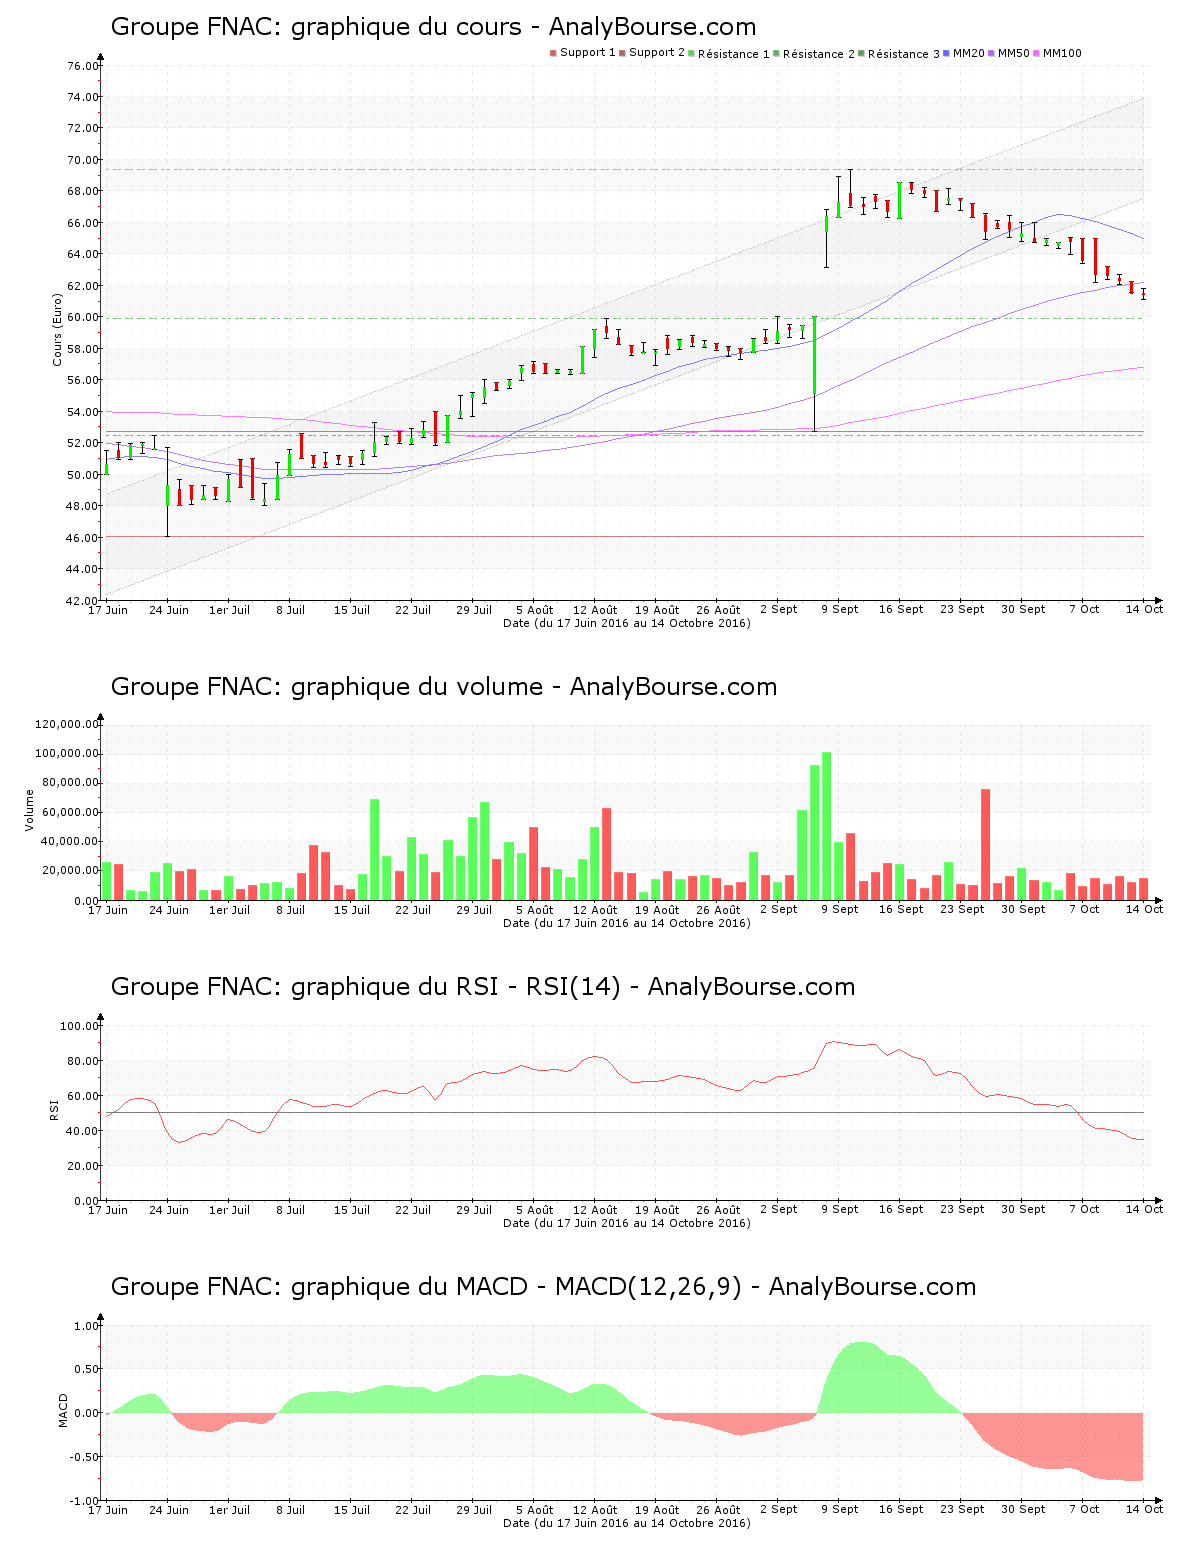Click the '23 Sept' date on volume chart
Viewport: 1200px width, 1550px height.
pos(962,910)
